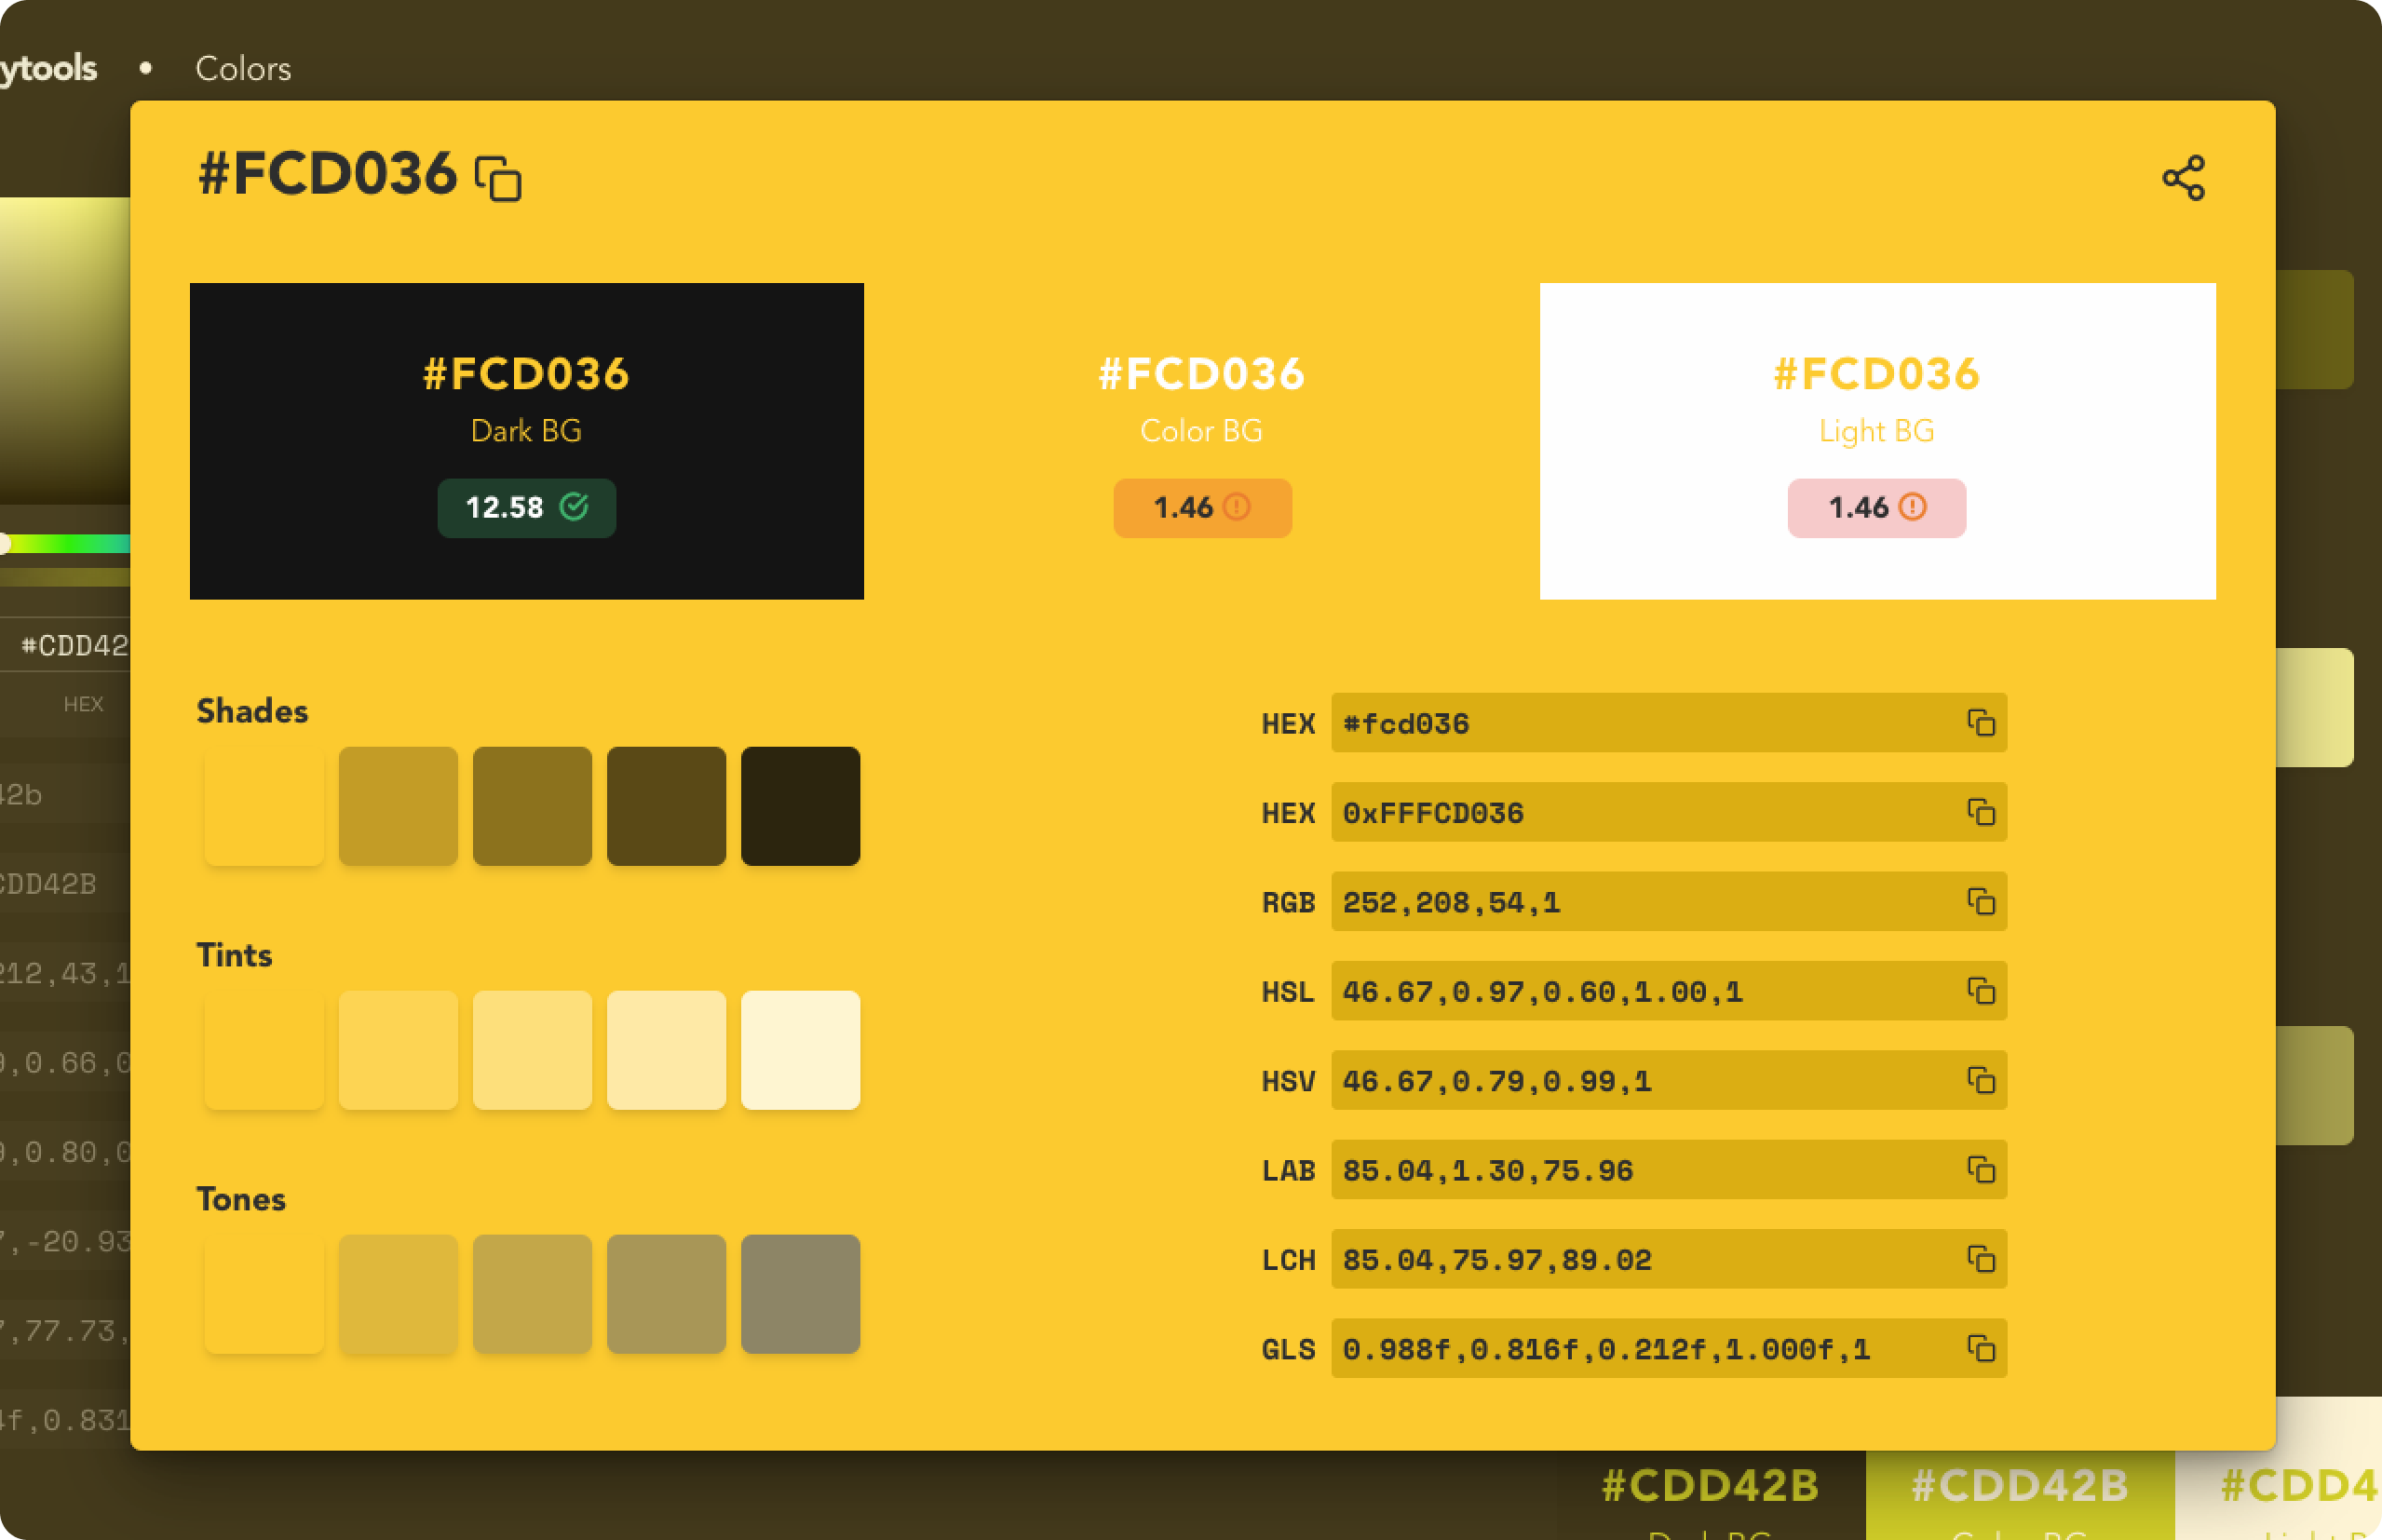2382x1540 pixels.
Task: Click the Light BG preview card
Action: pyautogui.click(x=1877, y=441)
